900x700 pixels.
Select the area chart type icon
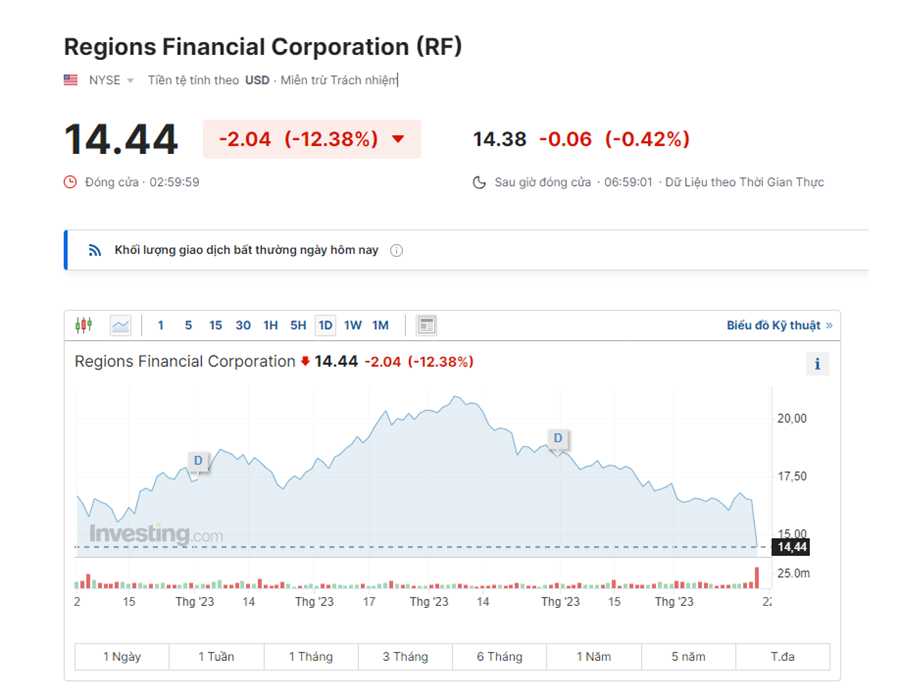click(121, 325)
